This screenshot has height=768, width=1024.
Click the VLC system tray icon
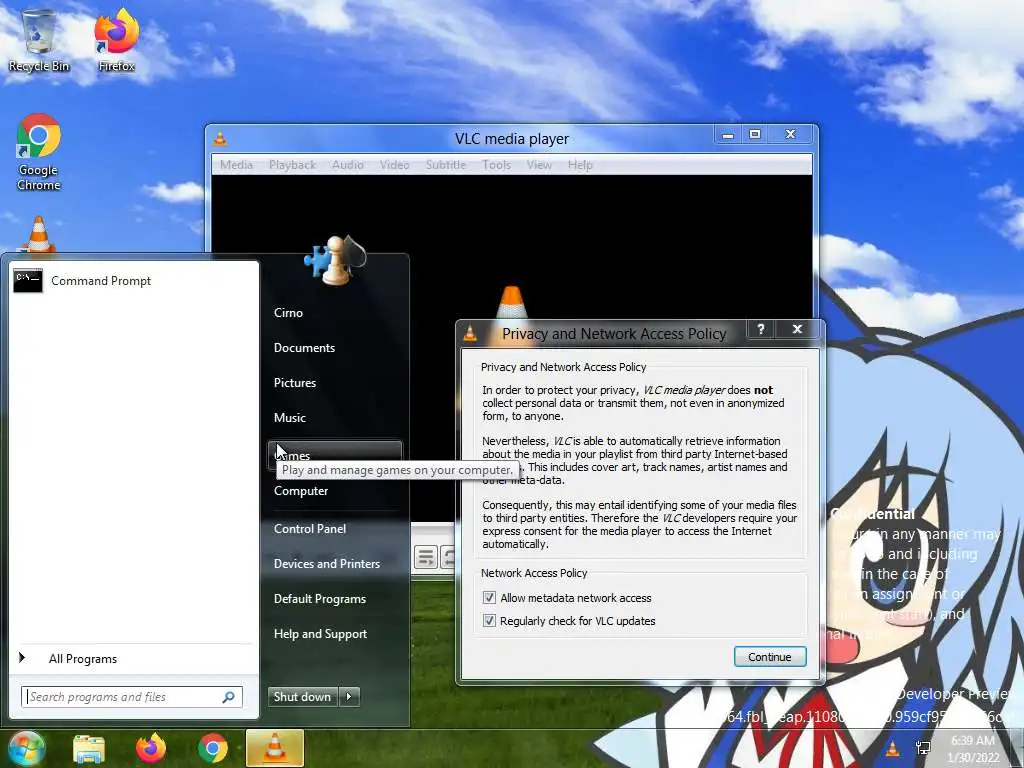(x=892, y=748)
